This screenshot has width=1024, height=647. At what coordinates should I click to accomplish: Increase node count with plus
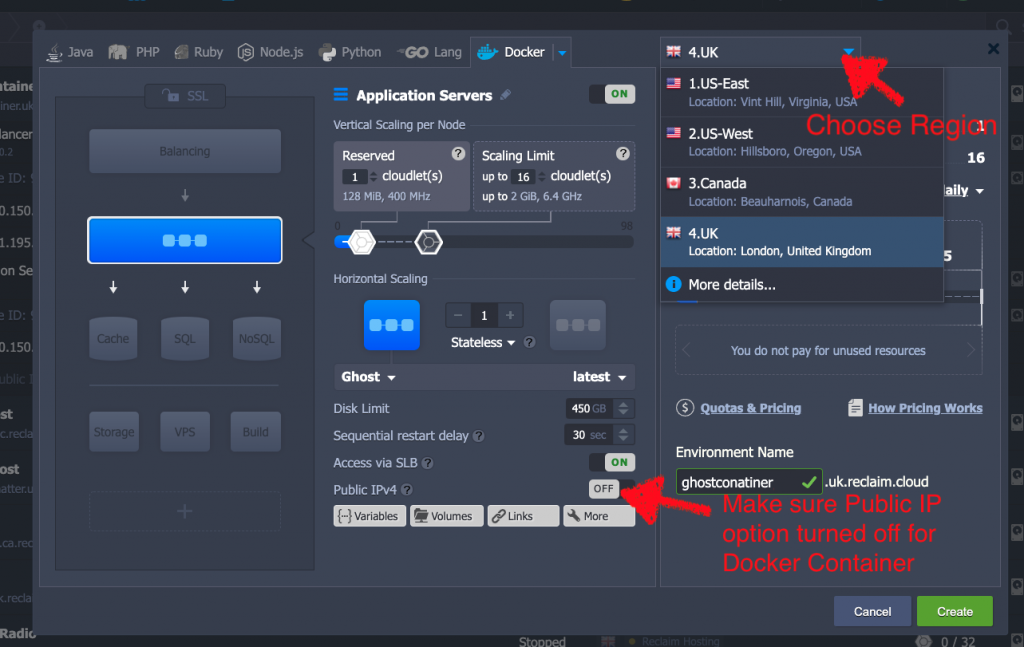(x=510, y=315)
